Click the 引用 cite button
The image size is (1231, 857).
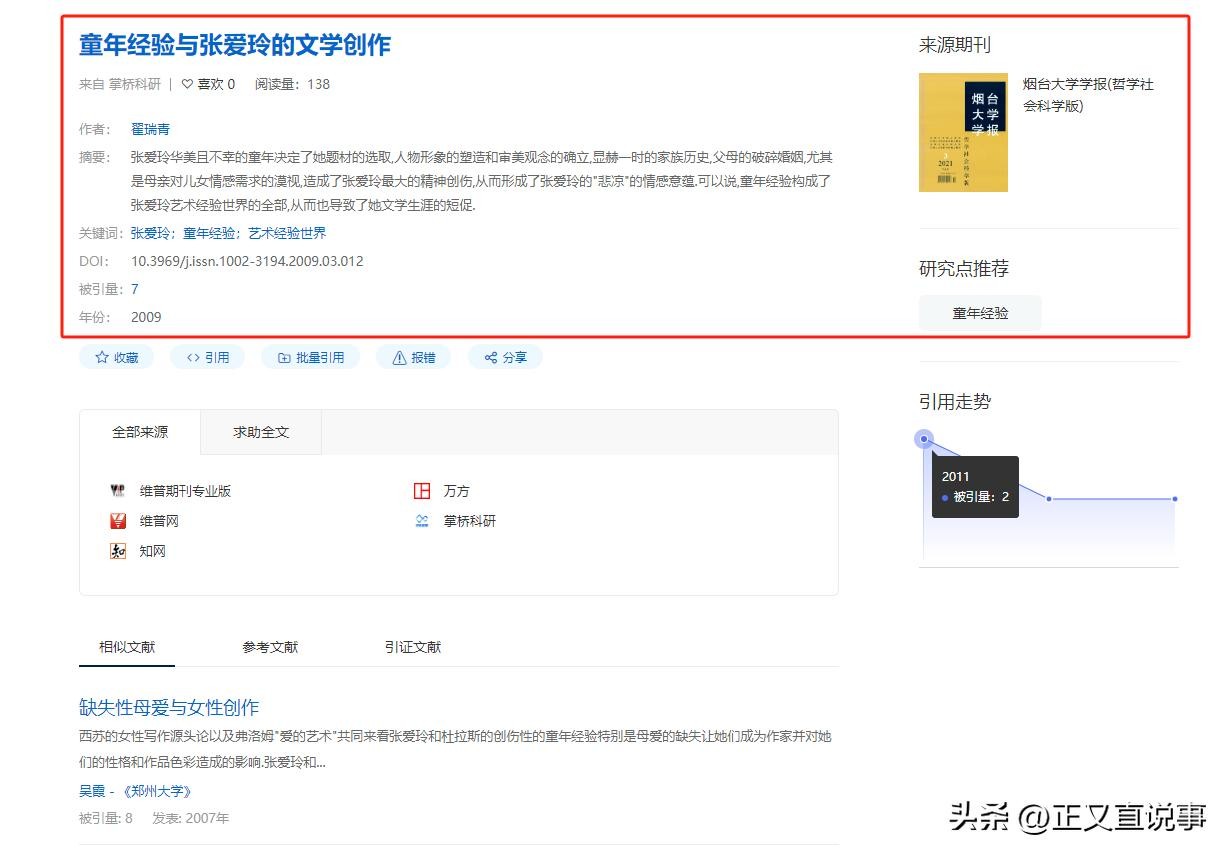point(207,357)
